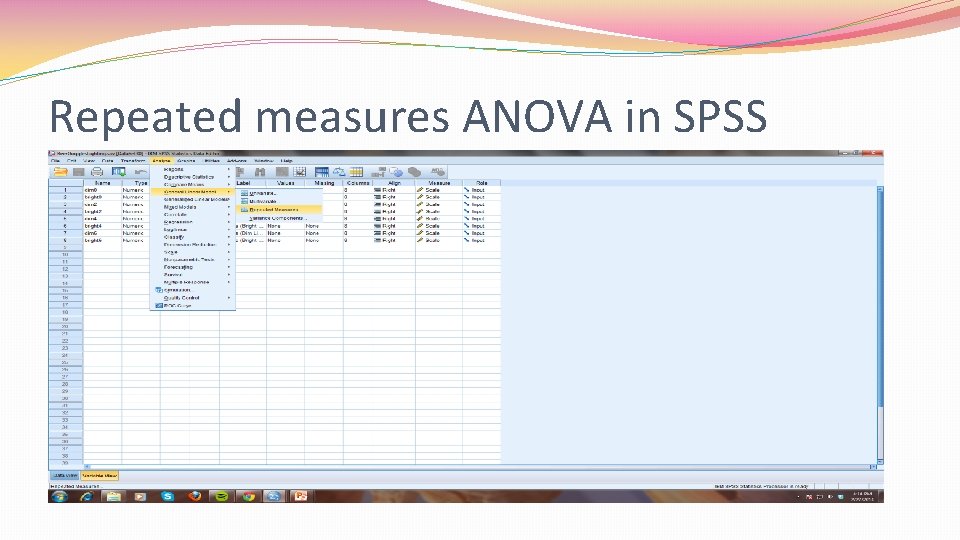Click the Role column header
The height and width of the screenshot is (540, 960).
(x=482, y=183)
